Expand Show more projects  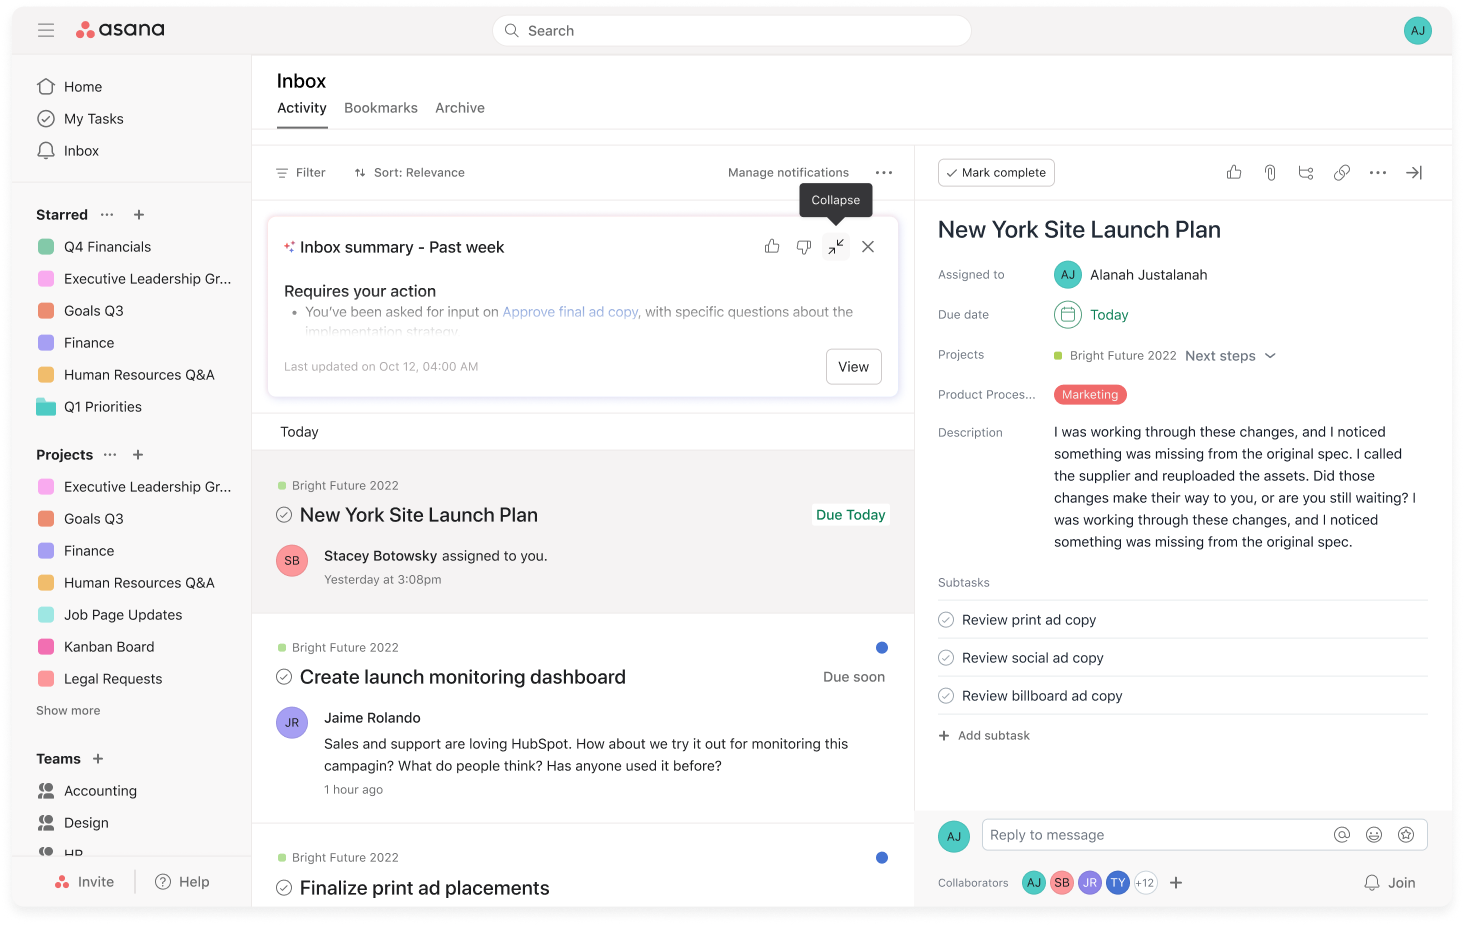(67, 710)
